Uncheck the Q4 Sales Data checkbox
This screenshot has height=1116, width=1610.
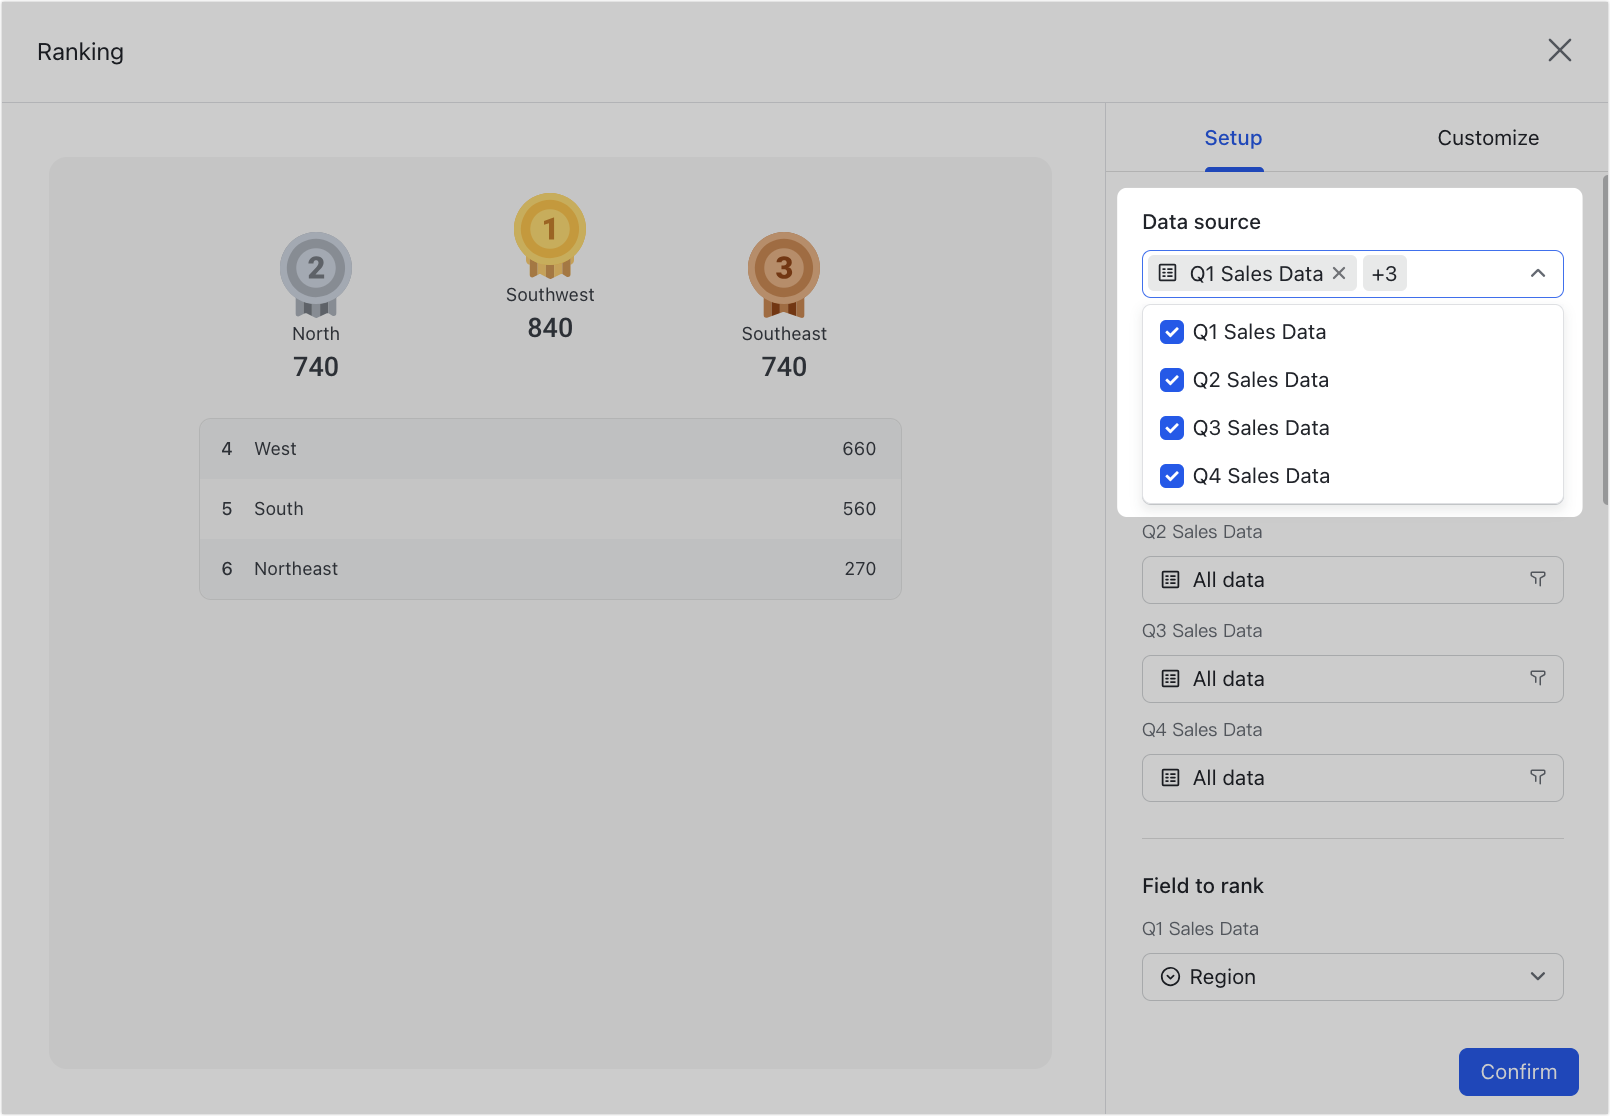(x=1171, y=476)
